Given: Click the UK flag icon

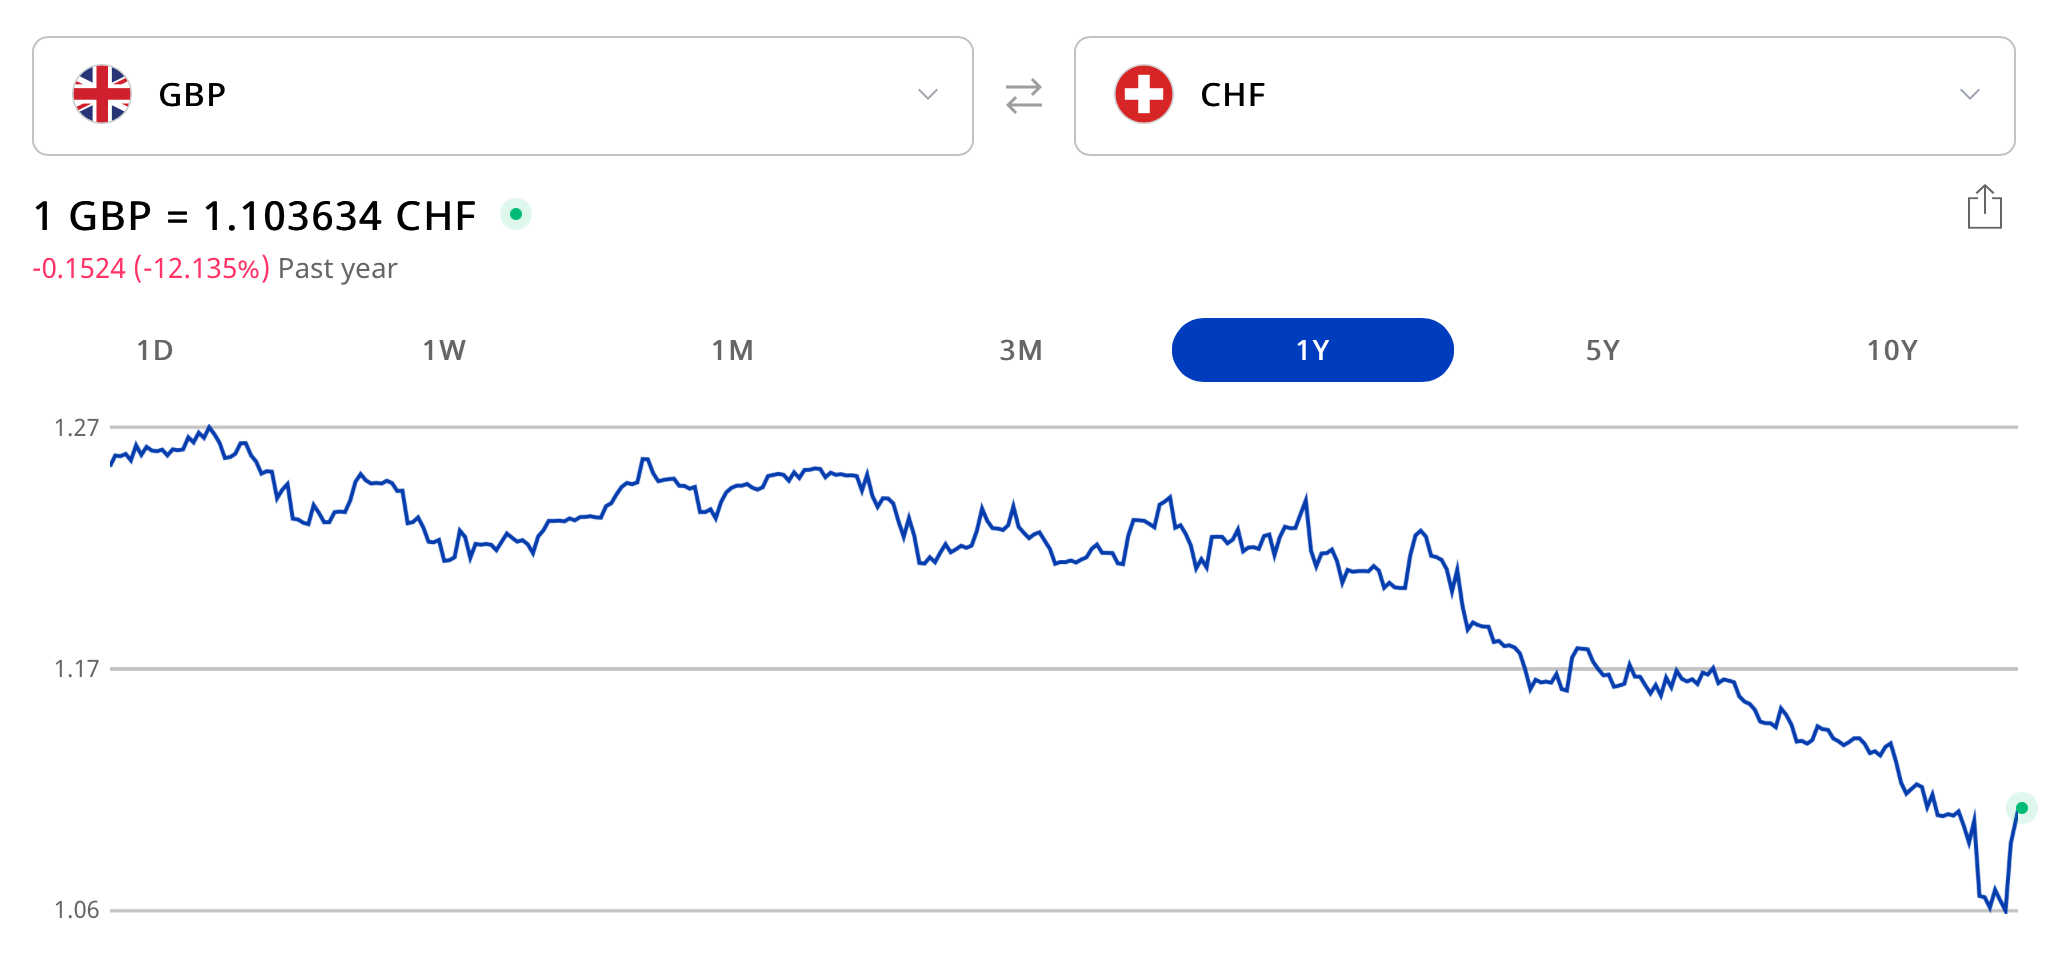Looking at the screenshot, I should click(x=102, y=94).
